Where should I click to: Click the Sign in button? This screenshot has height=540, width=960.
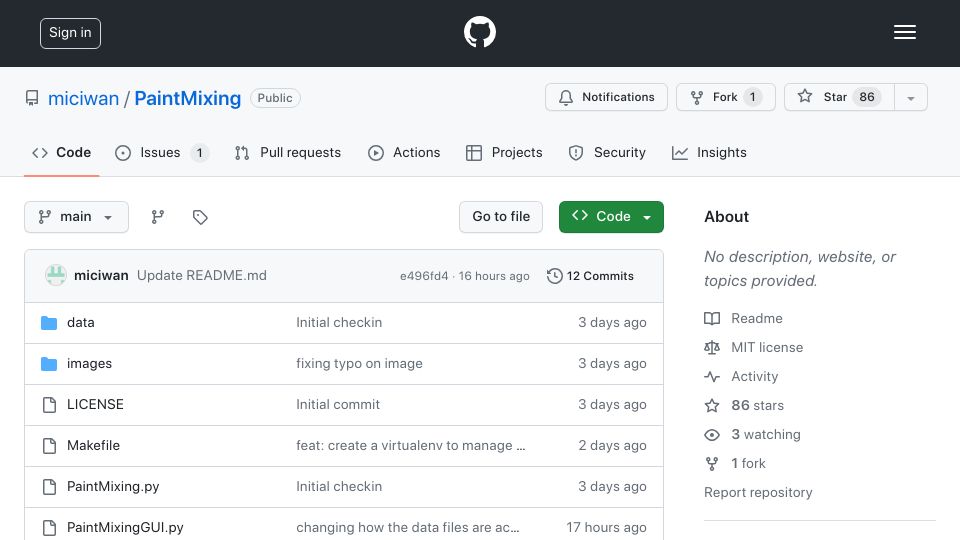pyautogui.click(x=70, y=33)
